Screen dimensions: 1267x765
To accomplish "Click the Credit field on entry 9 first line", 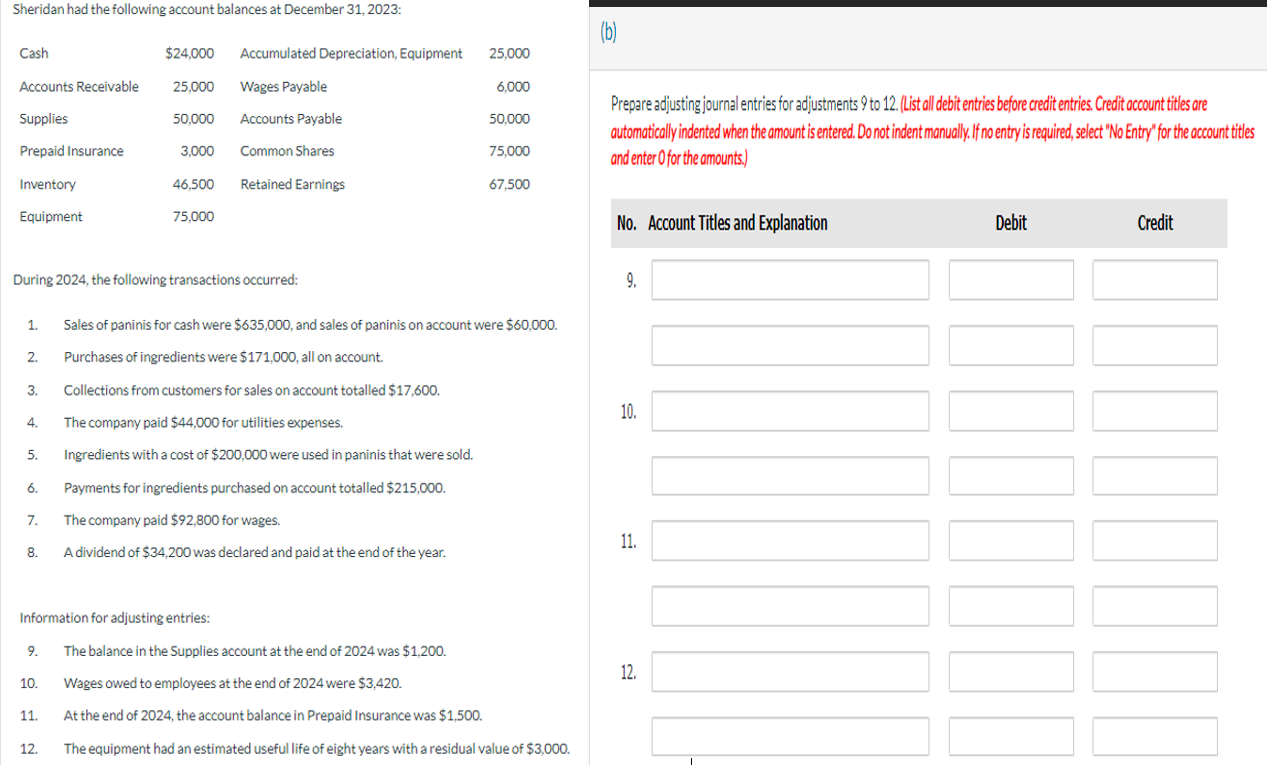I will pos(1154,280).
